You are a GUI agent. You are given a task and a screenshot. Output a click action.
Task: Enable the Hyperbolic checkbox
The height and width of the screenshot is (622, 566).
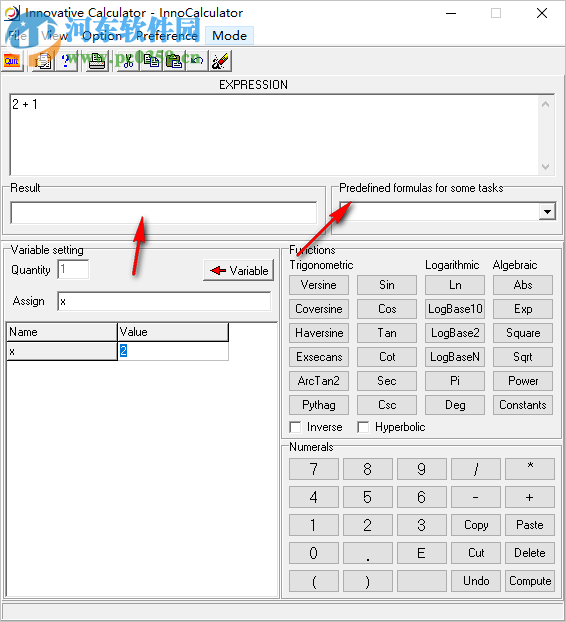pyautogui.click(x=363, y=427)
